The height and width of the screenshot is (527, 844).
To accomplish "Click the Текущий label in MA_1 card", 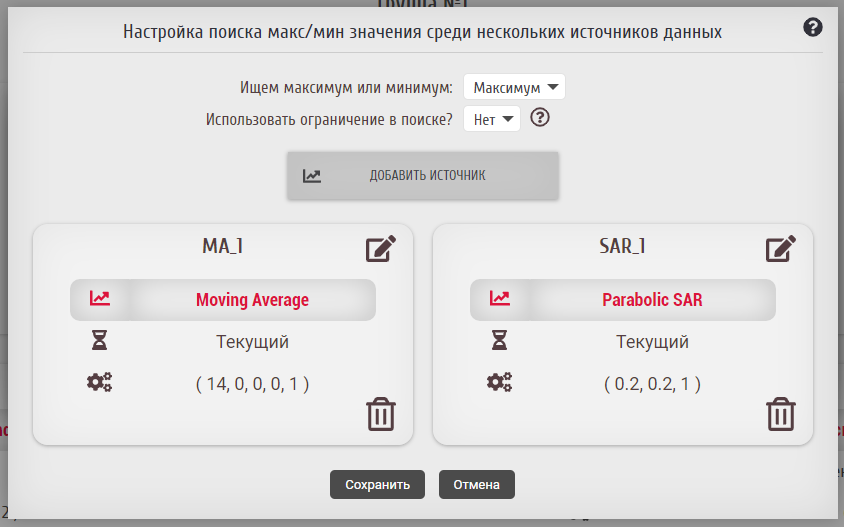I will coord(252,342).
